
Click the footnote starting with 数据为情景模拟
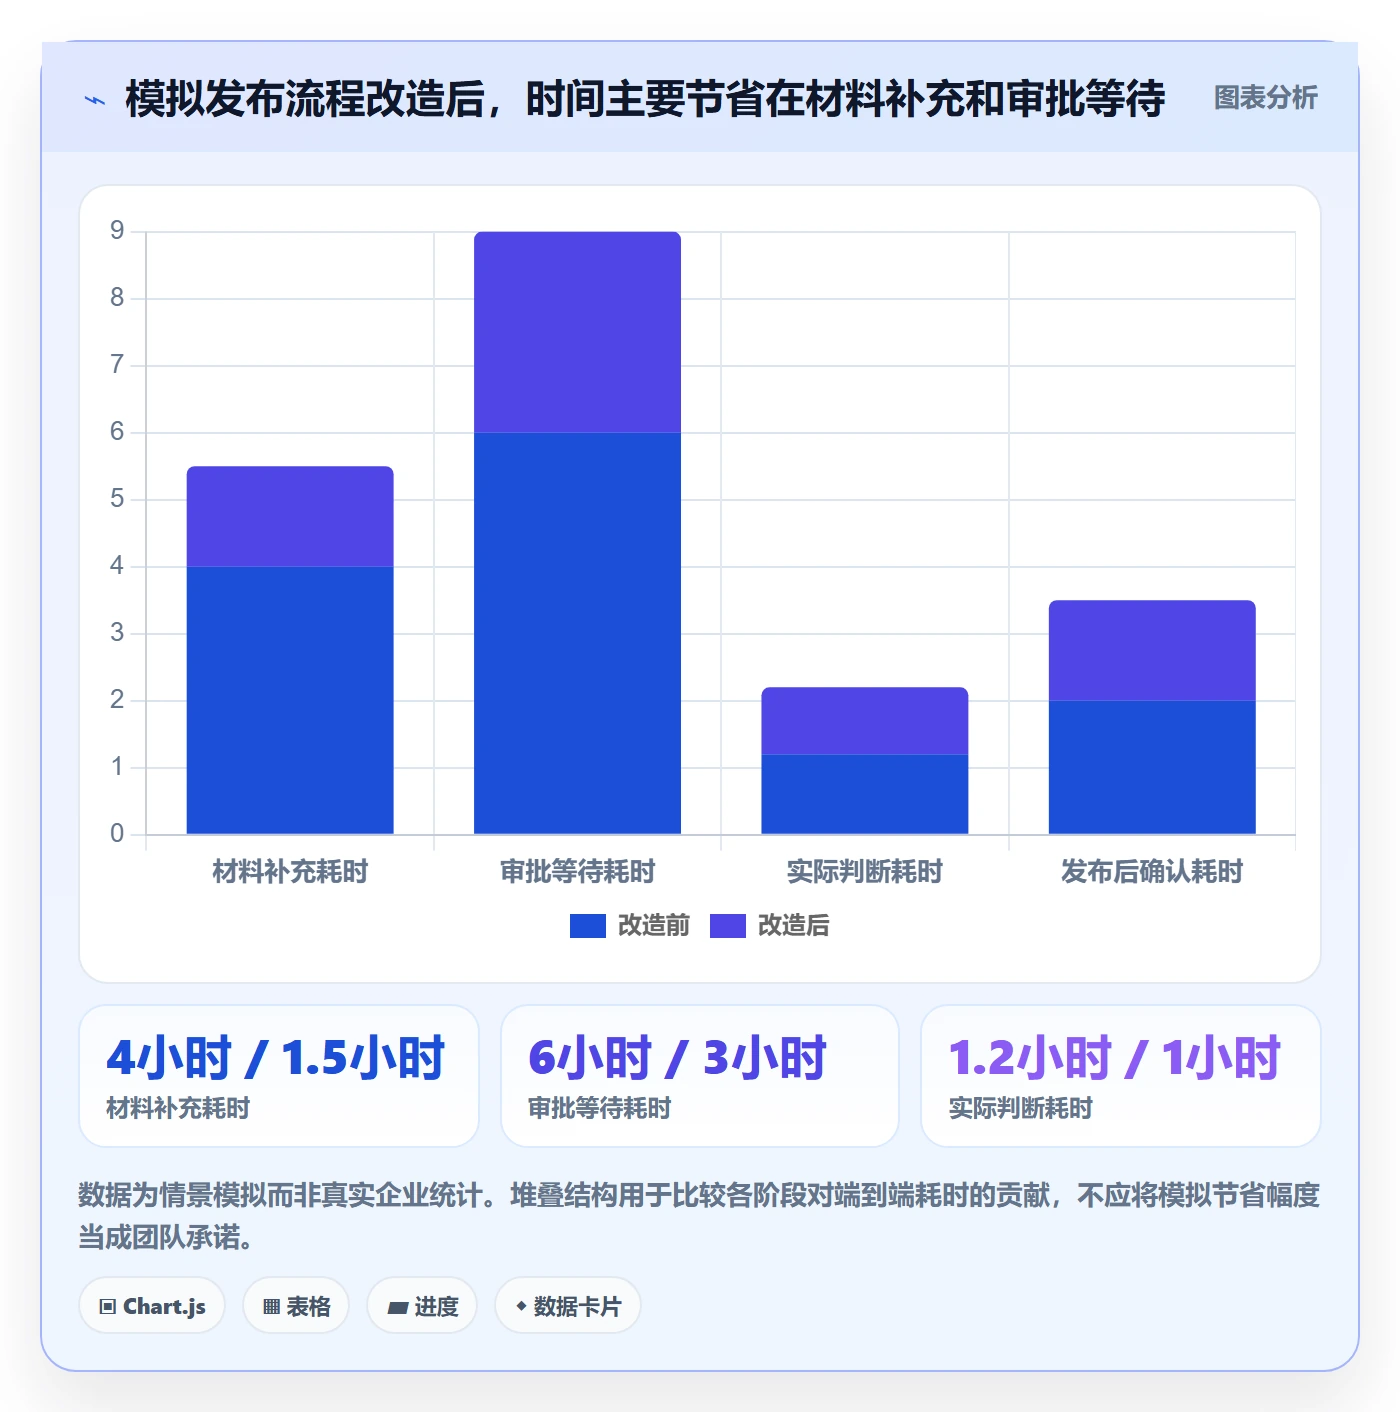click(699, 1216)
